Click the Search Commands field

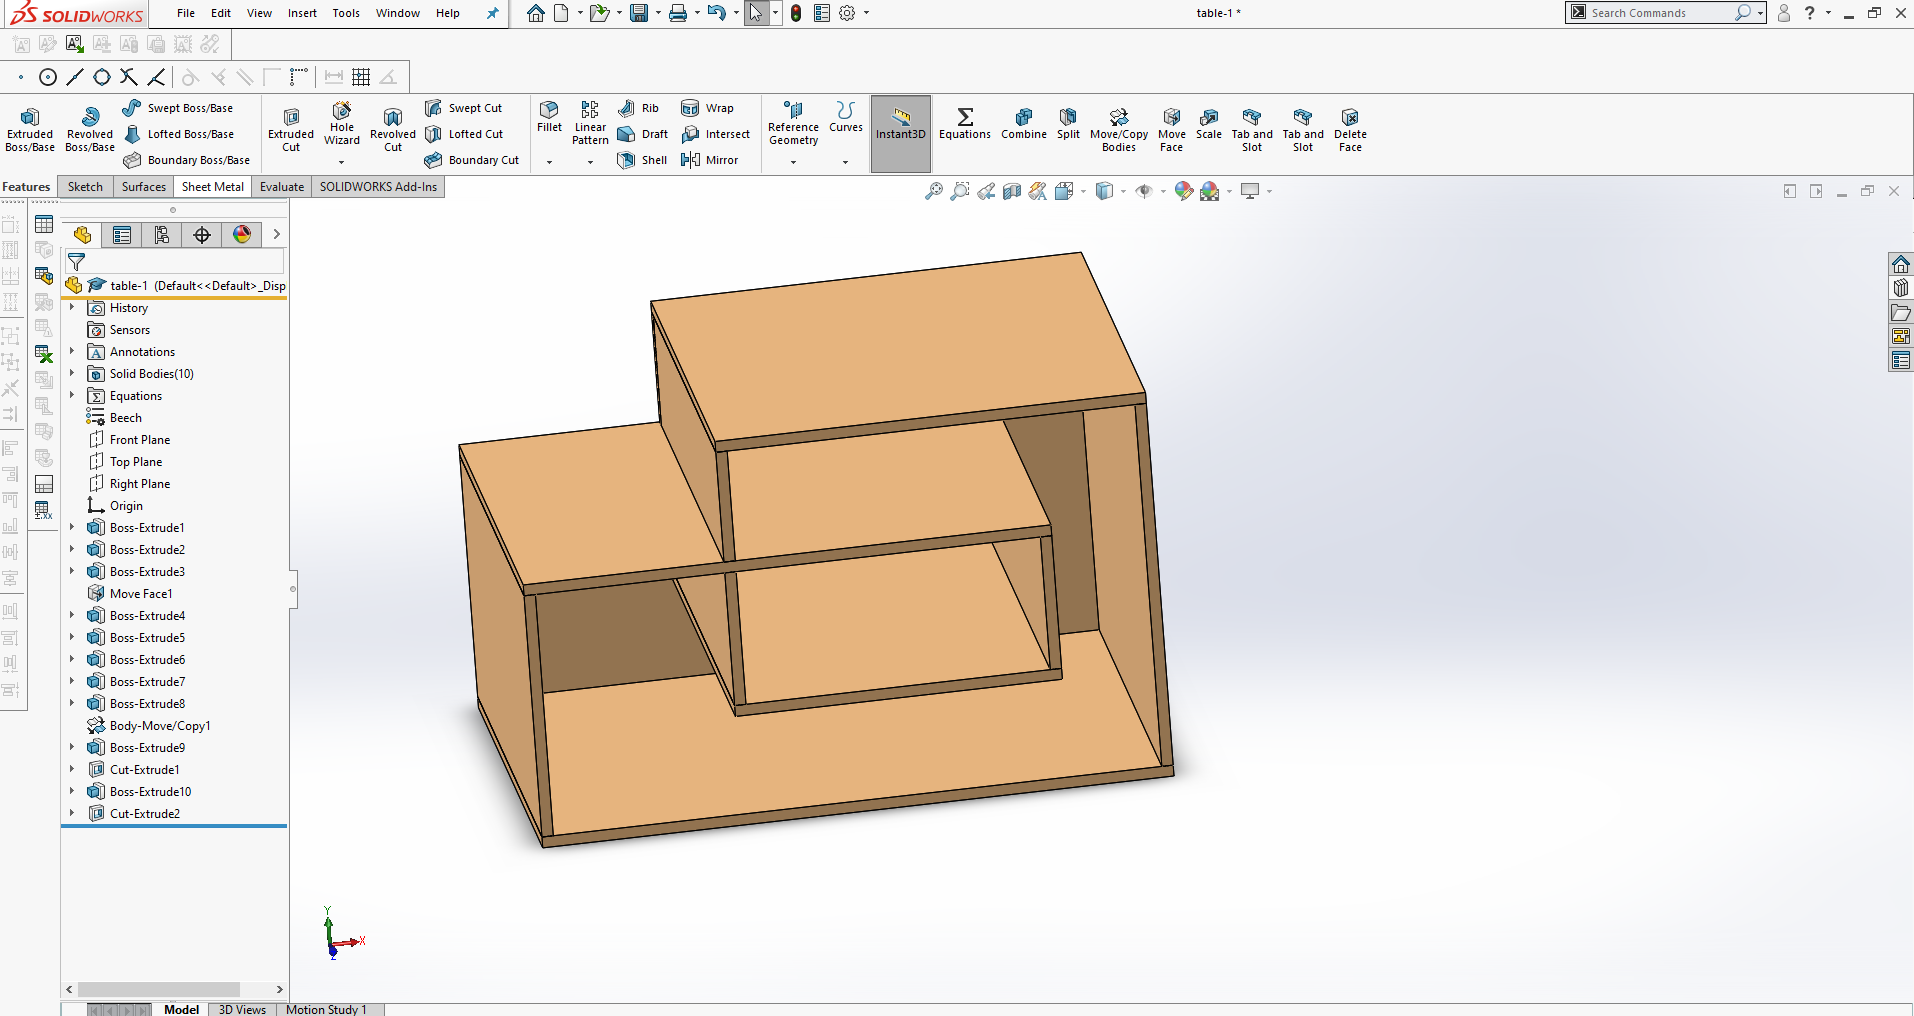[1660, 13]
